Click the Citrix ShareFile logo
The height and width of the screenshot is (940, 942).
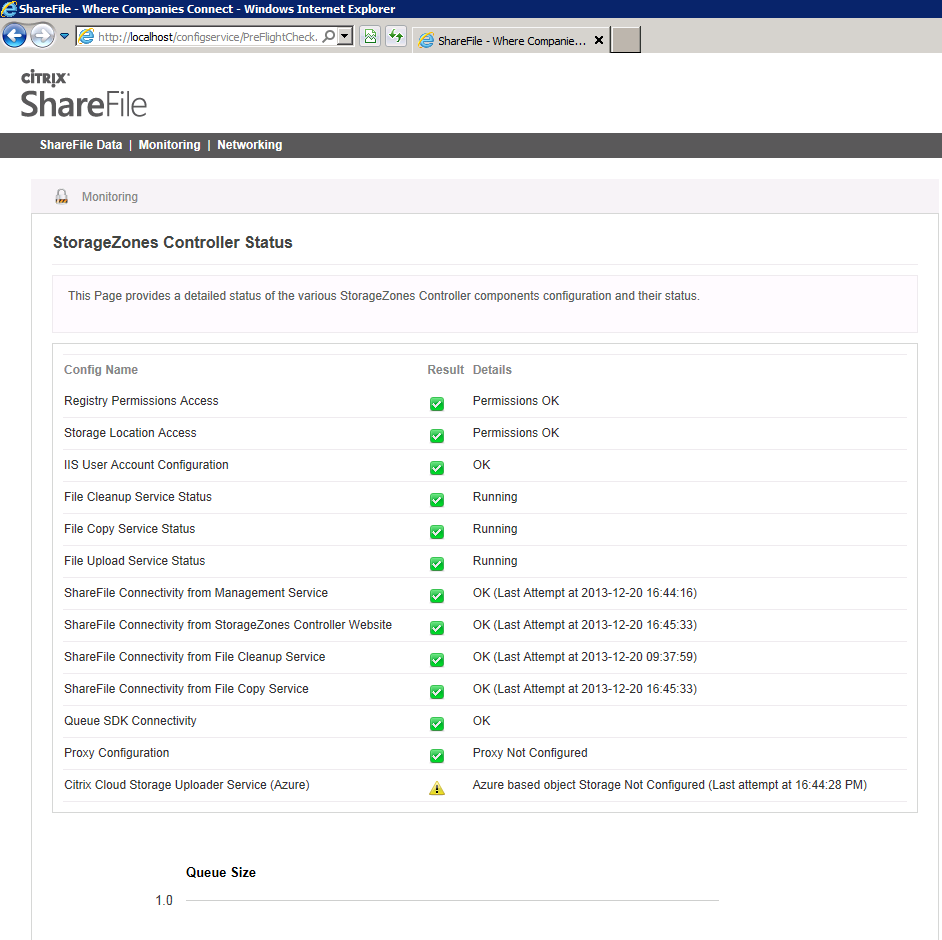pyautogui.click(x=84, y=94)
